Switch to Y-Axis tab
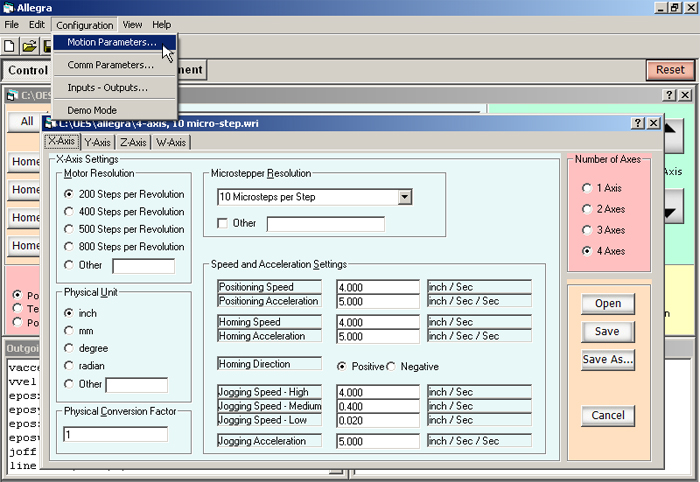Viewport: 700px width, 482px height. click(x=97, y=142)
